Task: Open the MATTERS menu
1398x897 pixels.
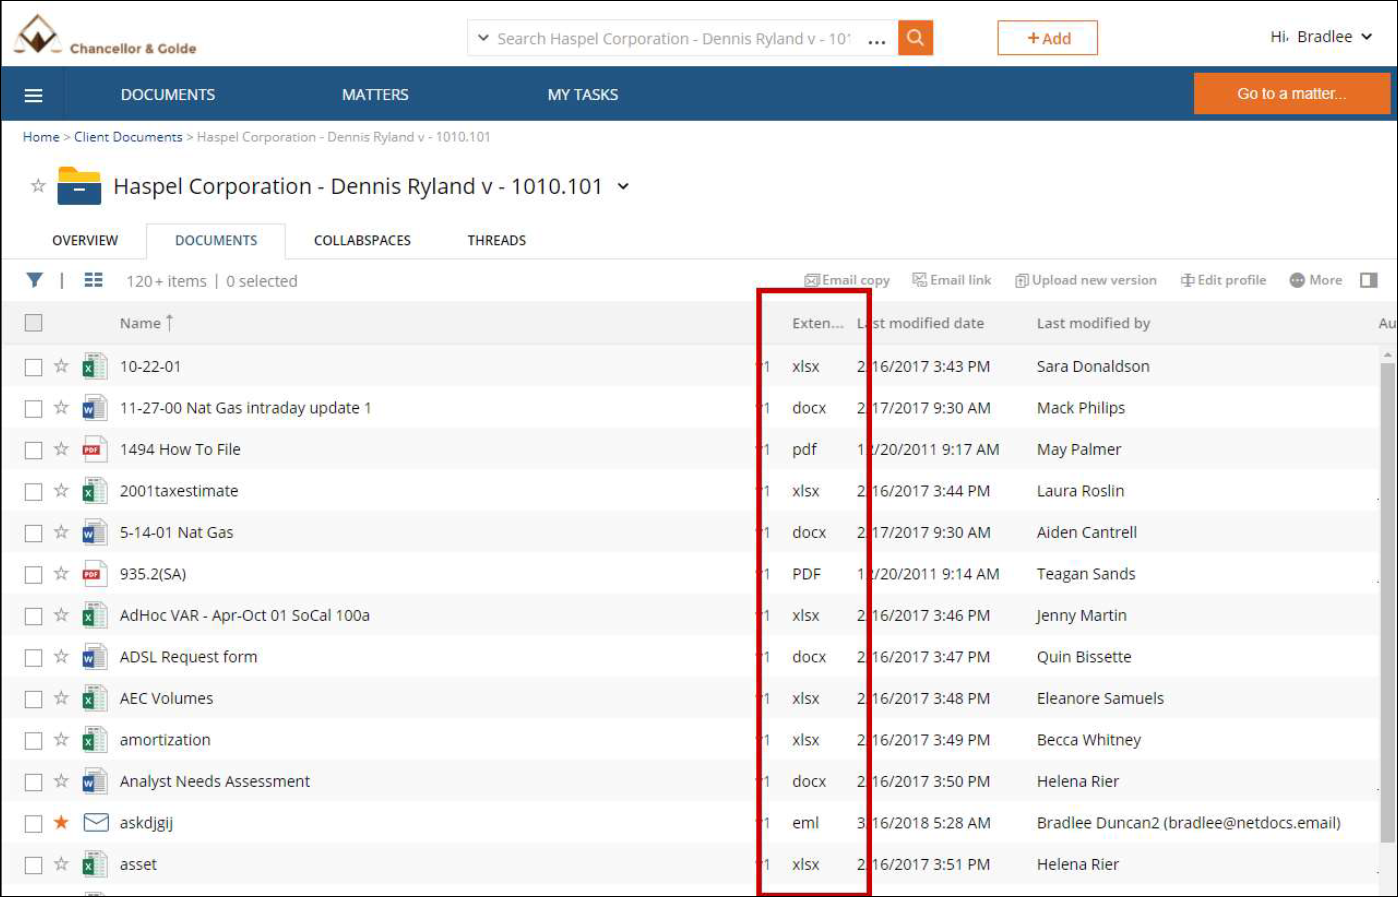Action: pyautogui.click(x=375, y=95)
